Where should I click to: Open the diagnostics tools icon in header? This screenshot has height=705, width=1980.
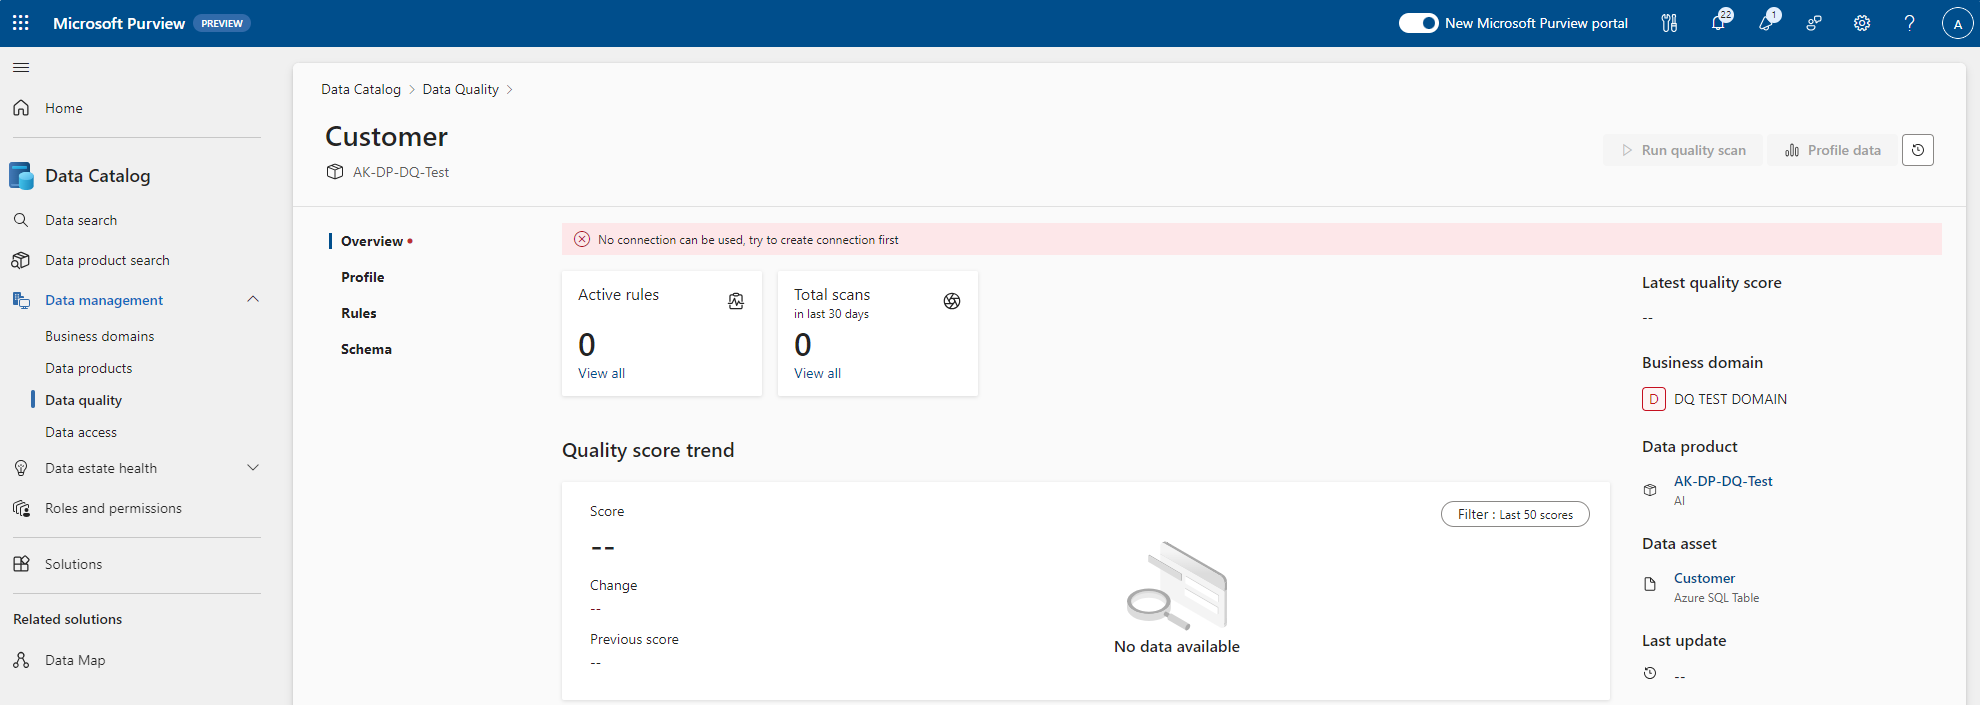click(1669, 23)
